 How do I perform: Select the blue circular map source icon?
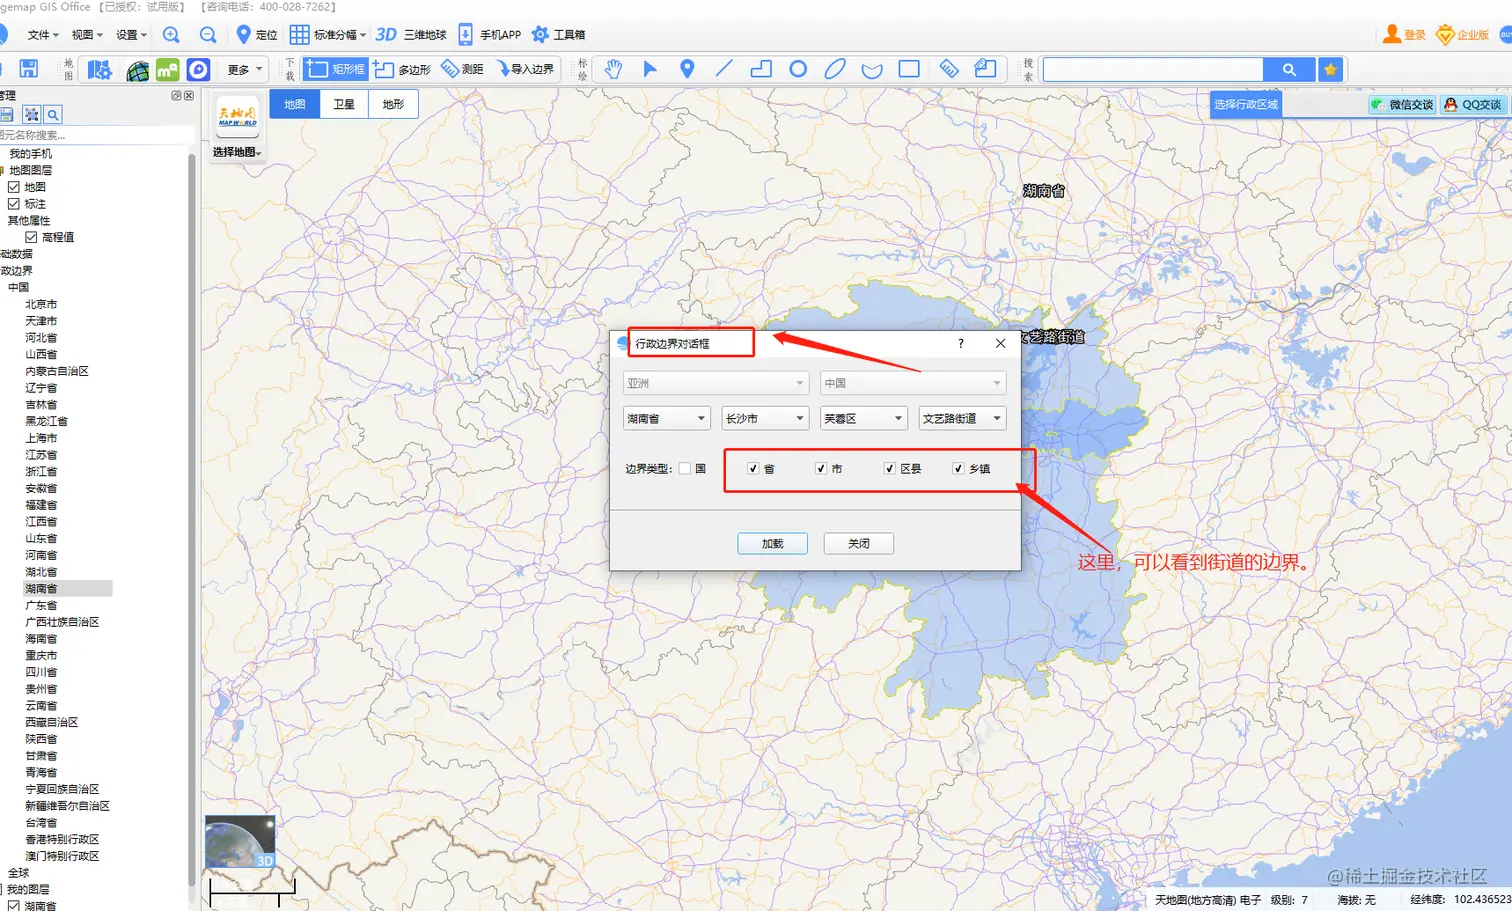coord(198,70)
